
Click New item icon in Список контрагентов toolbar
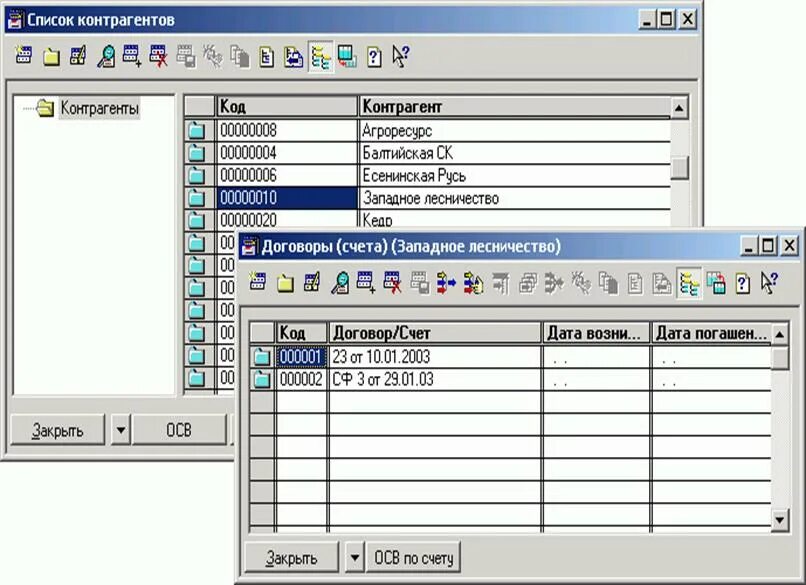click(x=24, y=56)
